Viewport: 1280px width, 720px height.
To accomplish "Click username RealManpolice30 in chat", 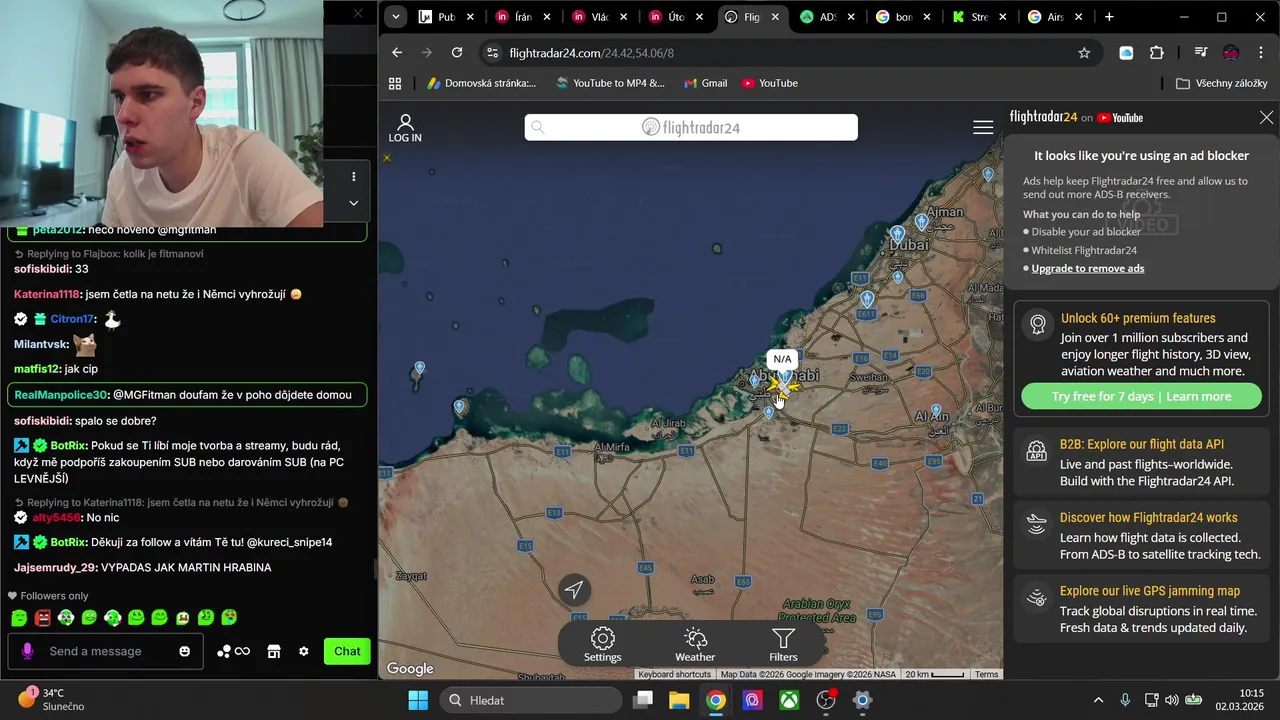I will (x=60, y=395).
